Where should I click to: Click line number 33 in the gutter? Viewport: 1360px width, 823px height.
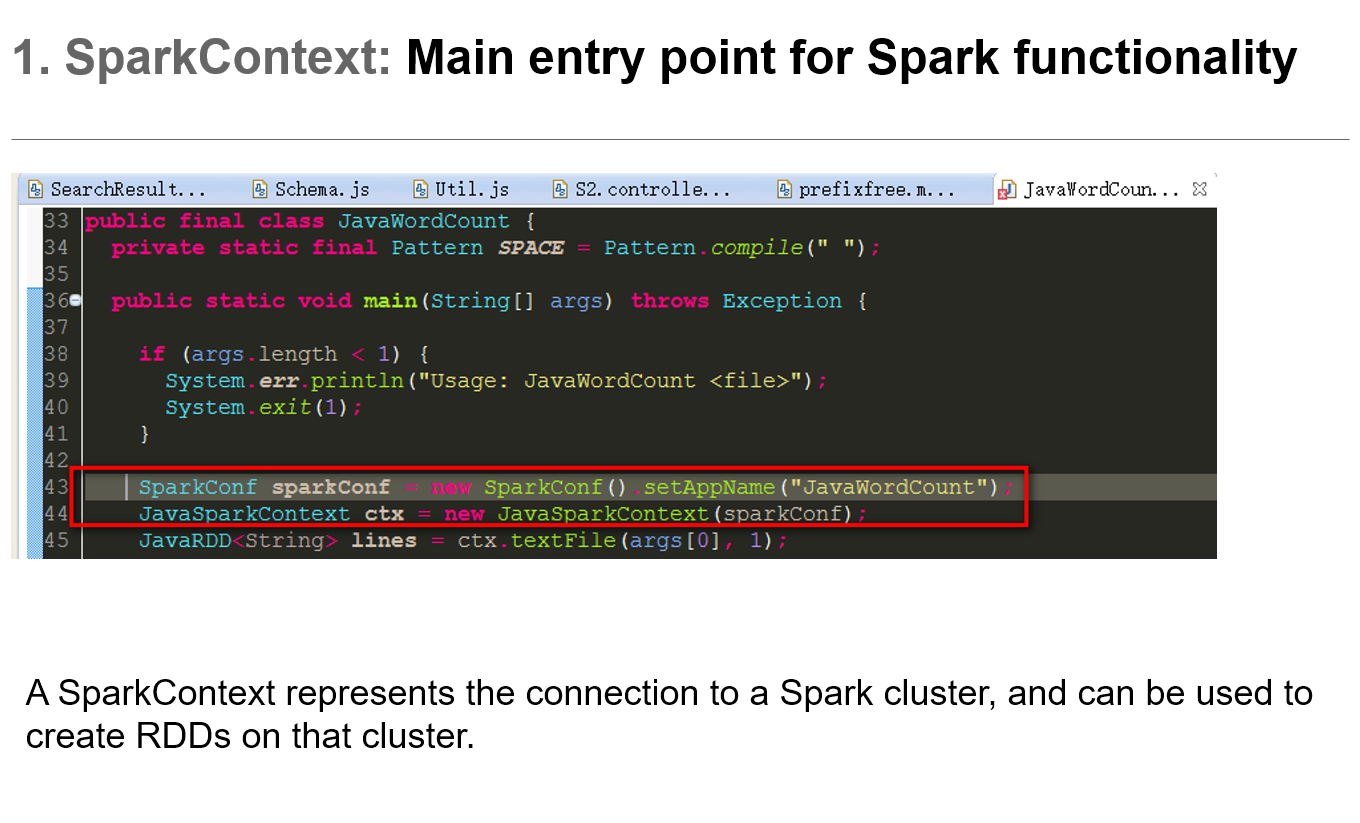pyautogui.click(x=57, y=221)
